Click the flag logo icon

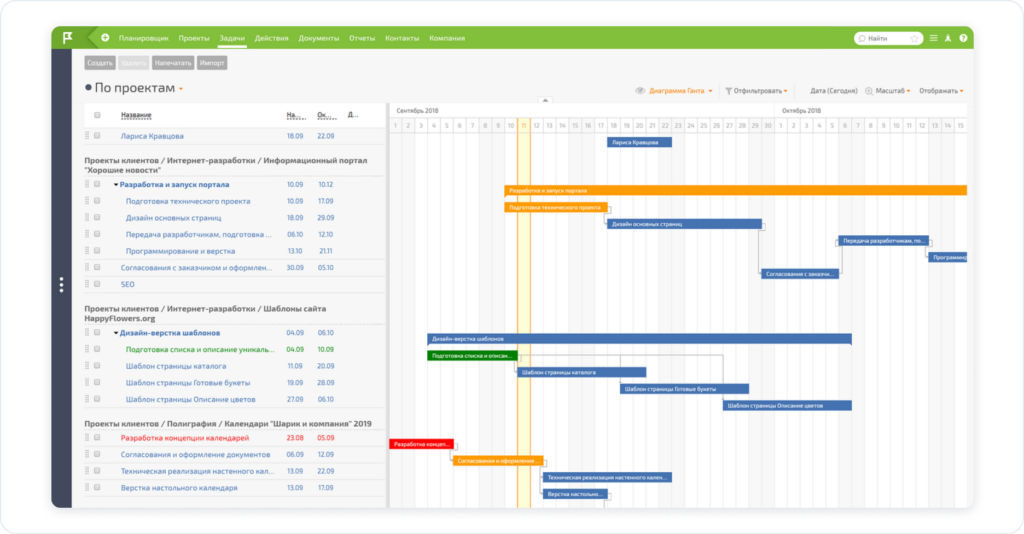point(68,38)
